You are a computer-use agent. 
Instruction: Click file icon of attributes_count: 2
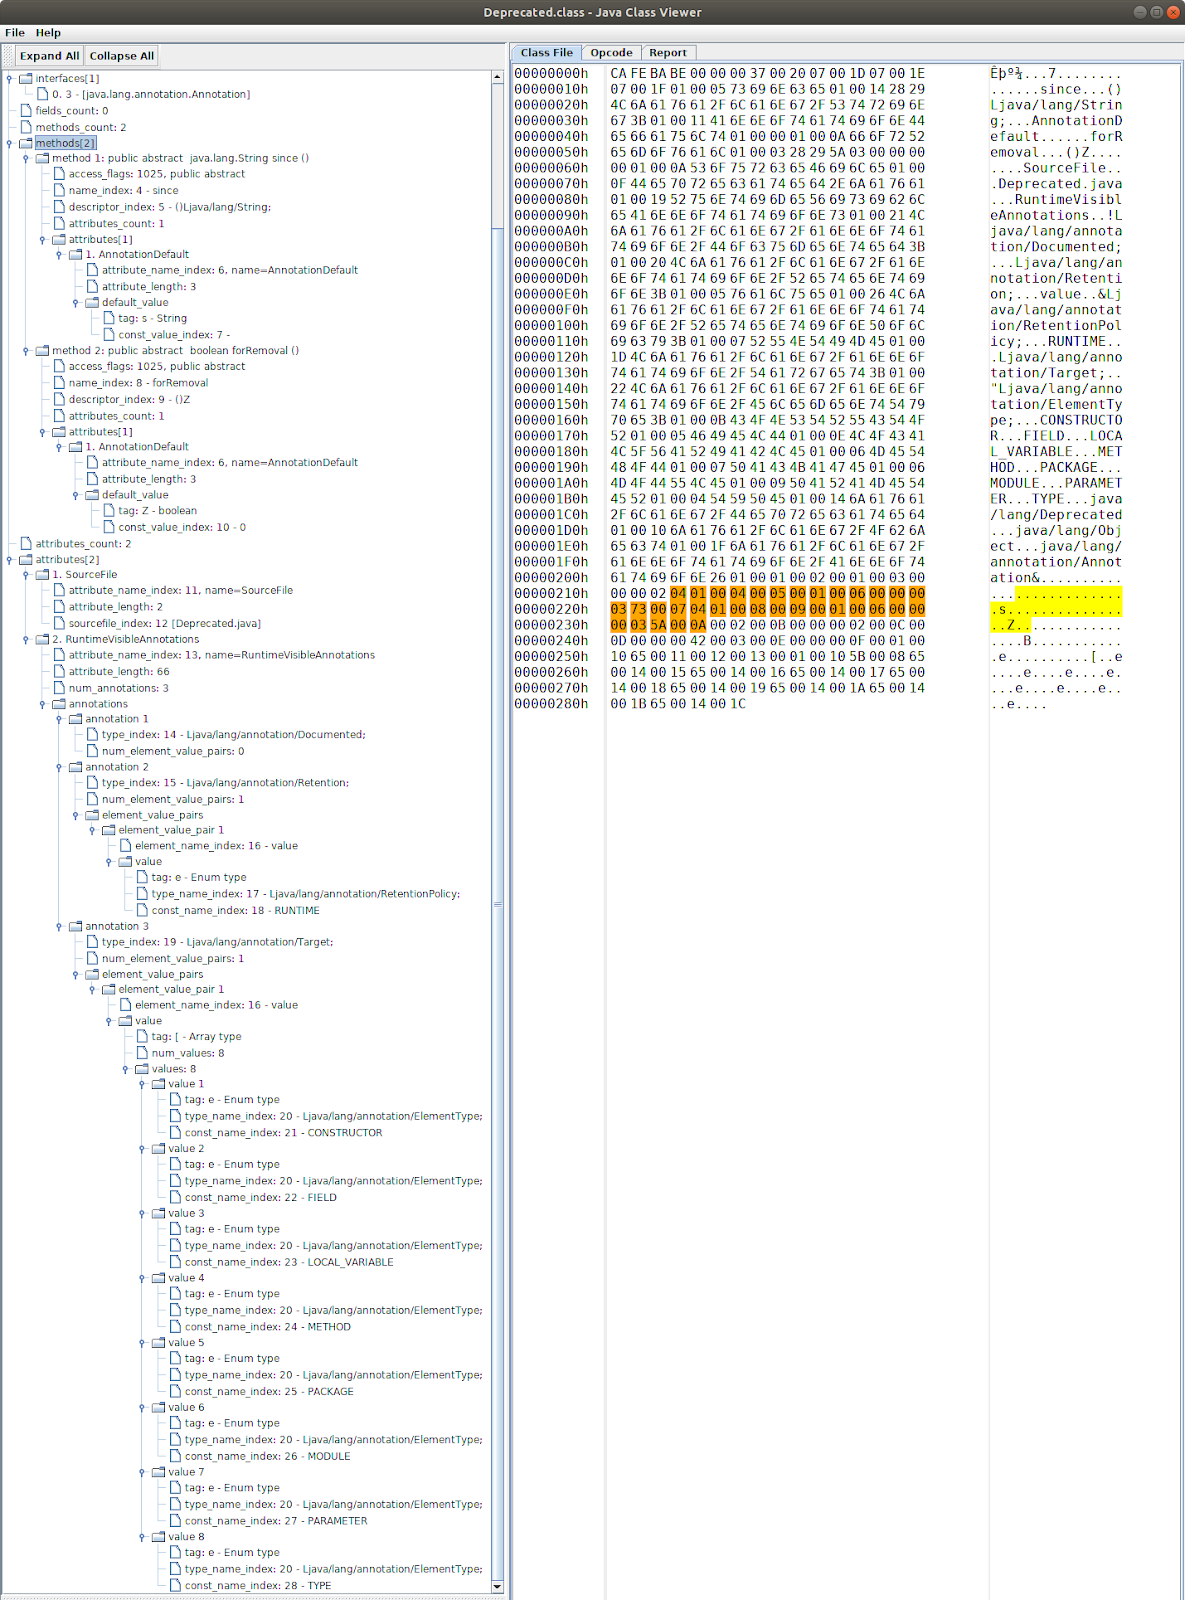(26, 543)
